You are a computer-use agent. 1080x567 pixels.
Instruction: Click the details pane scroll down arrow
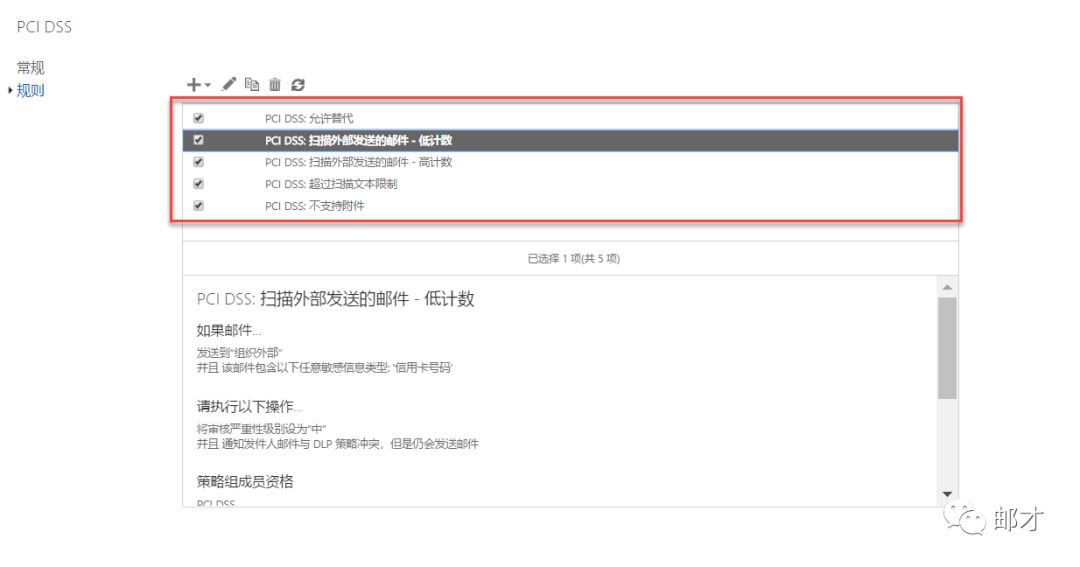coord(947,494)
